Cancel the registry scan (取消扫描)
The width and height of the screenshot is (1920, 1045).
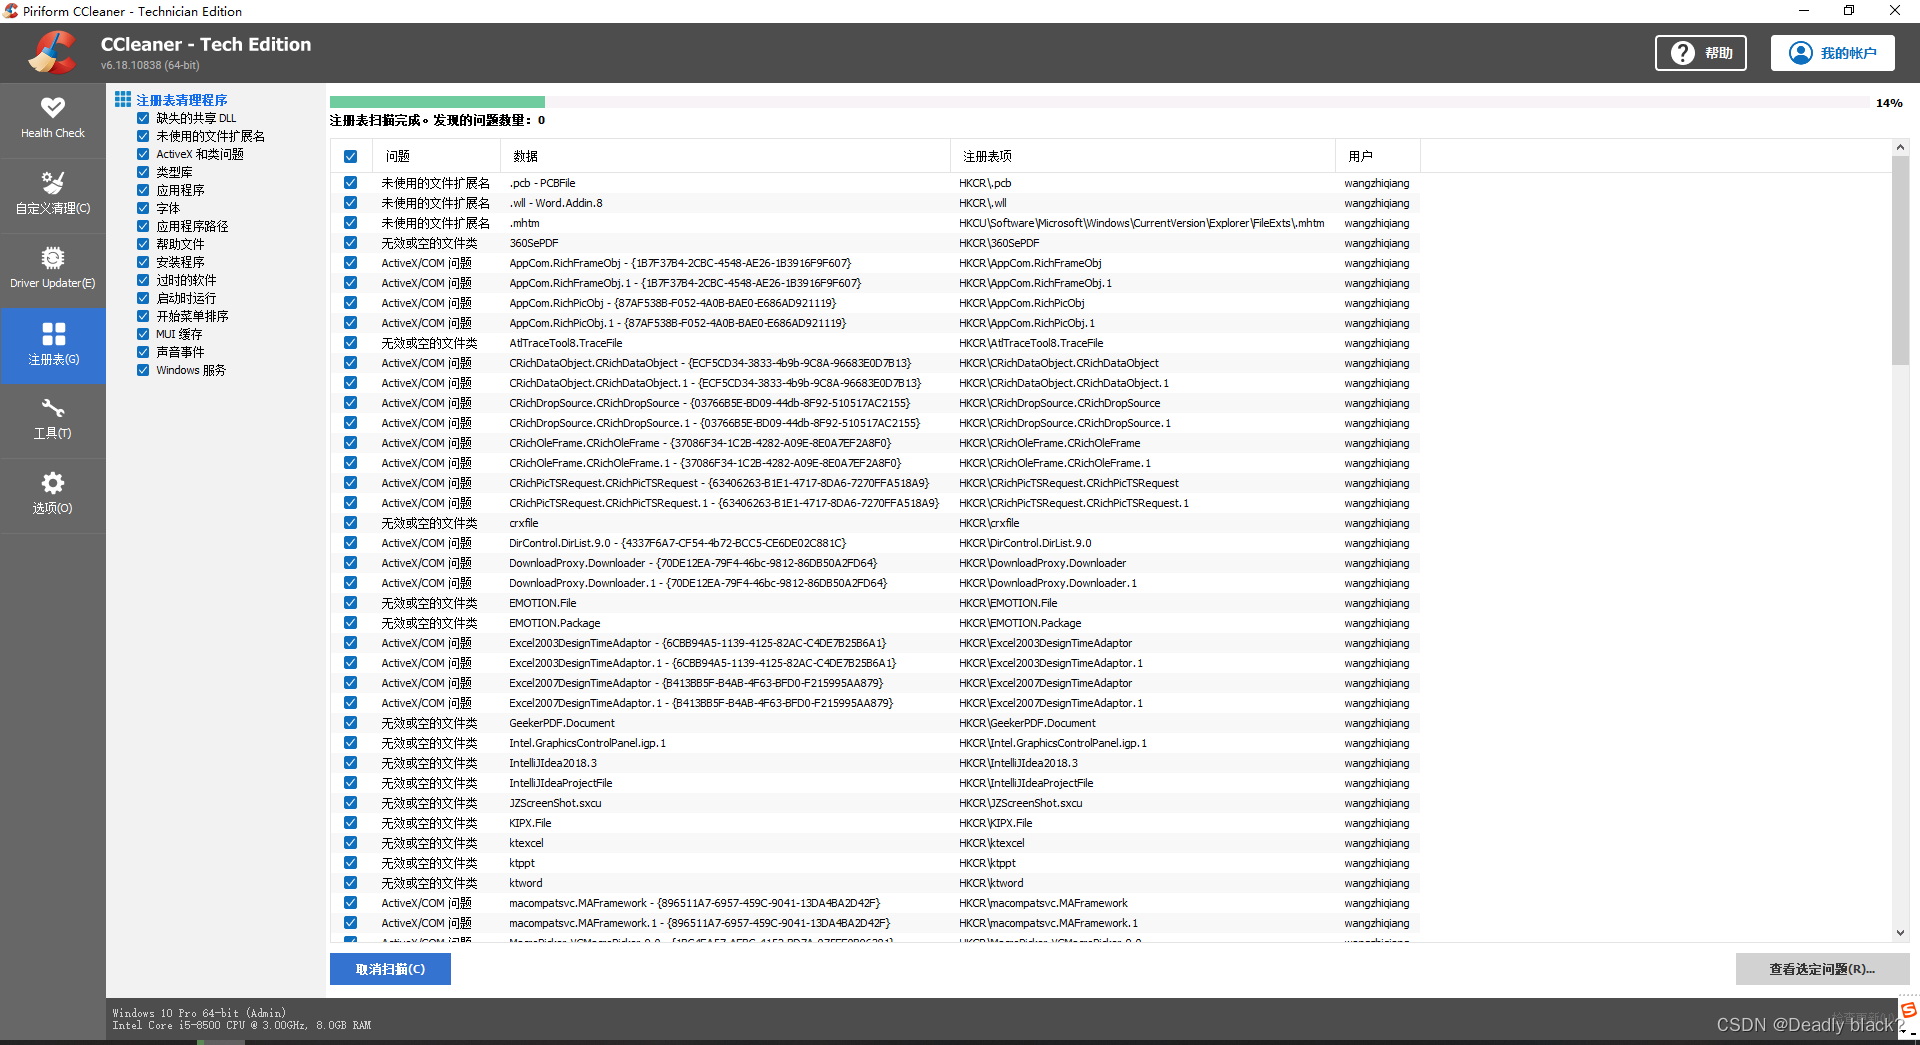click(x=390, y=969)
